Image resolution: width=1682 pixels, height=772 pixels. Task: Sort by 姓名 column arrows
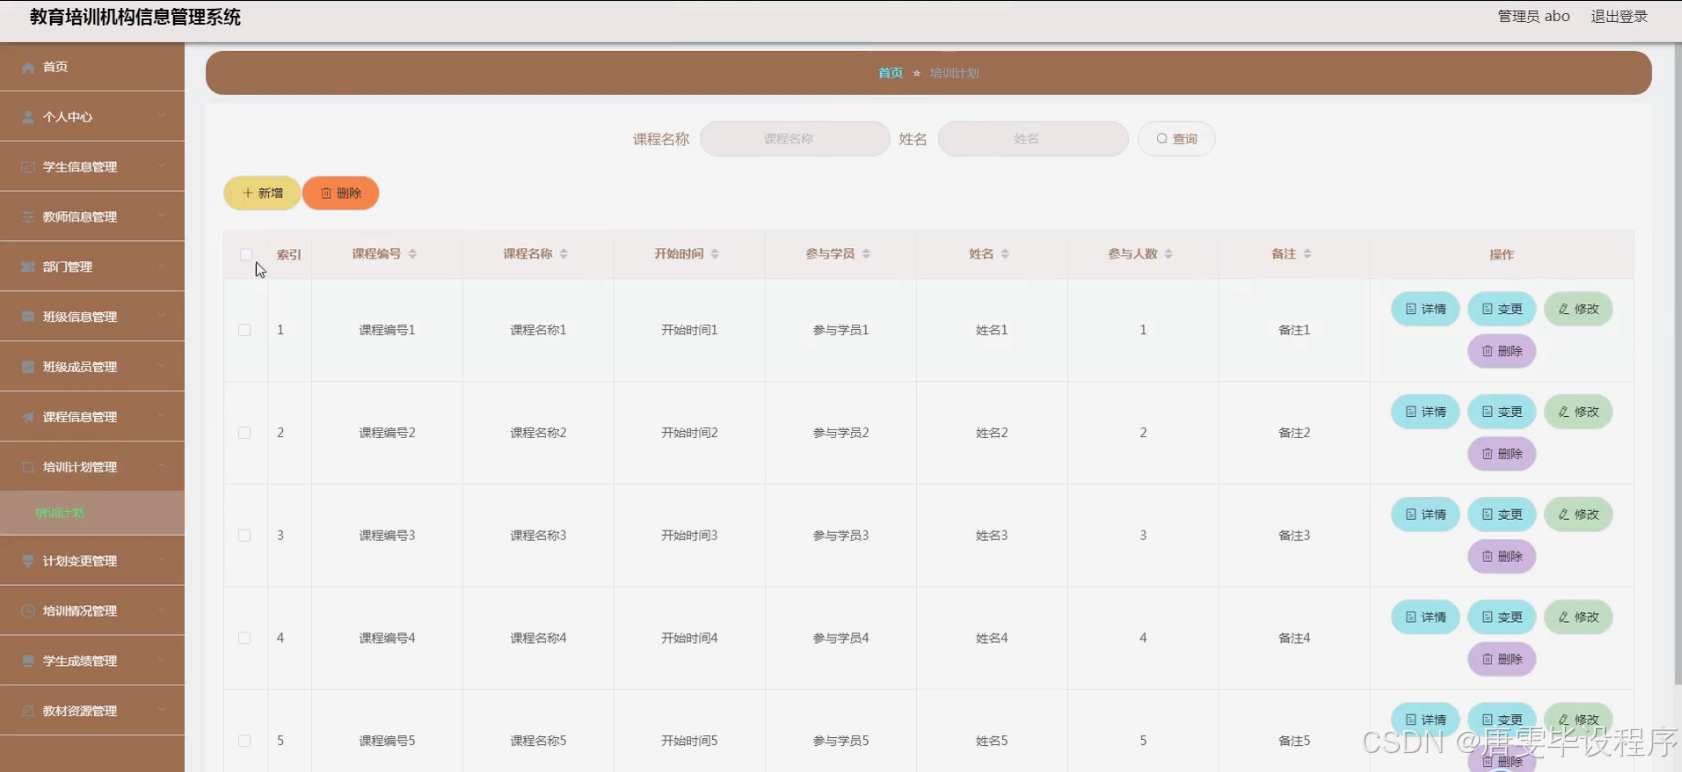point(1005,254)
